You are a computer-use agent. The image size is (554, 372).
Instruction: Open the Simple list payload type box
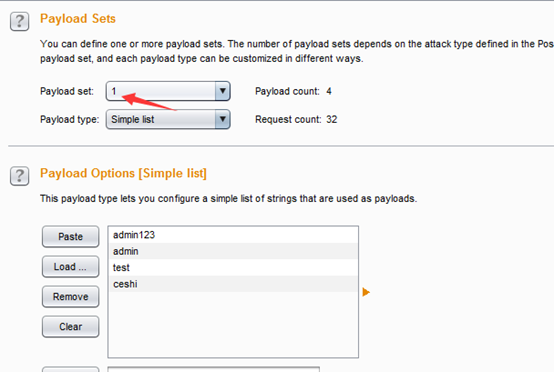click(x=168, y=119)
